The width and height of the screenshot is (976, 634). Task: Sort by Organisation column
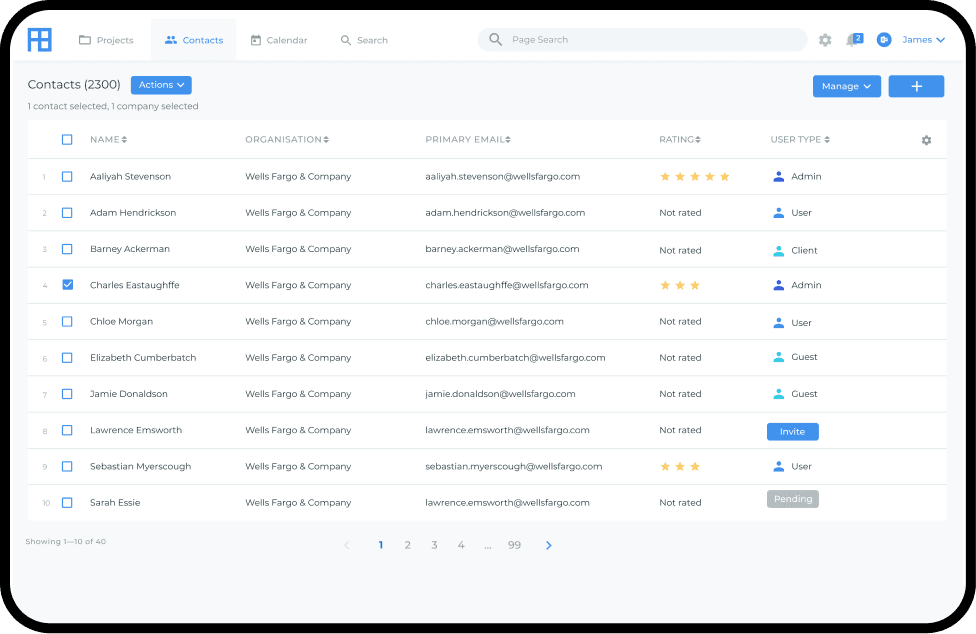(x=287, y=139)
